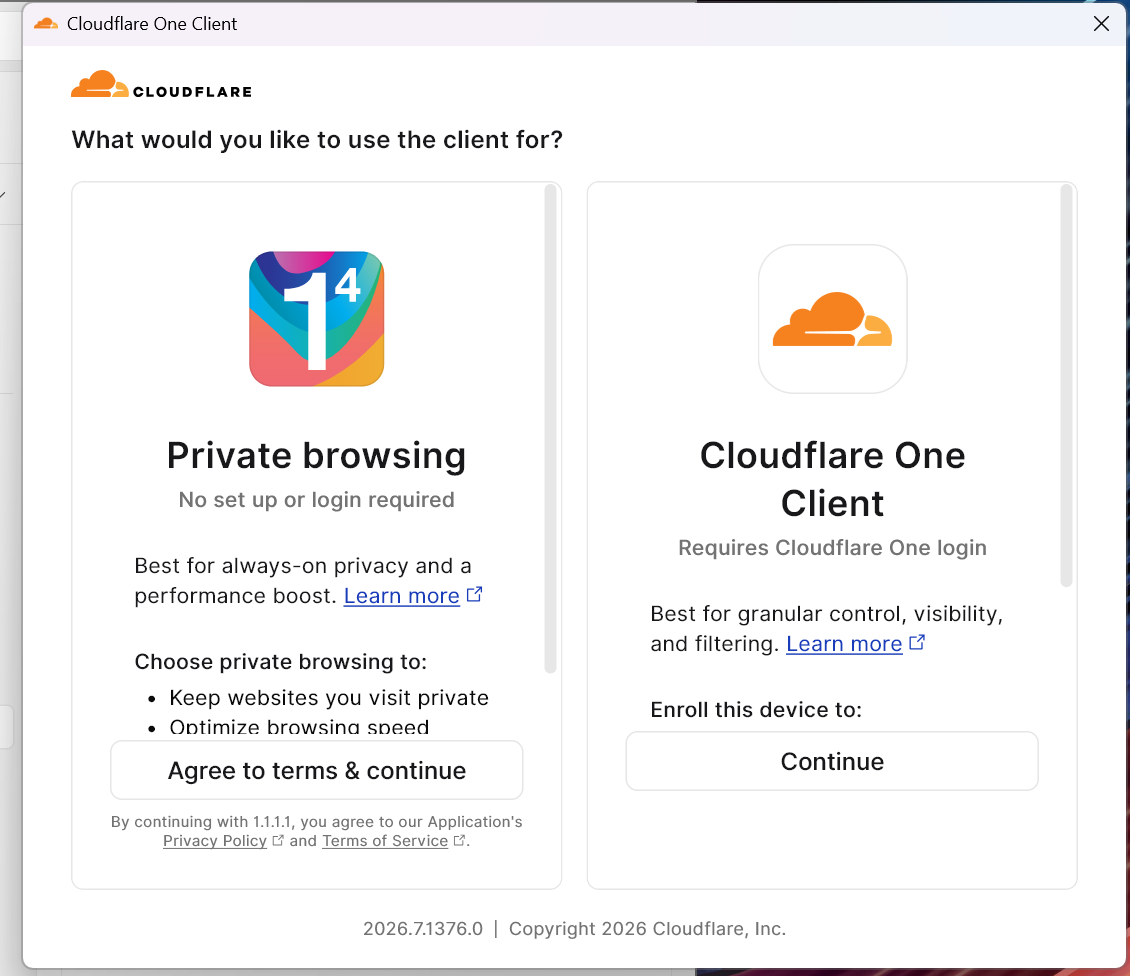Screen dimensions: 1130x976
Task: Click the Private browsing heading
Action: click(316, 456)
